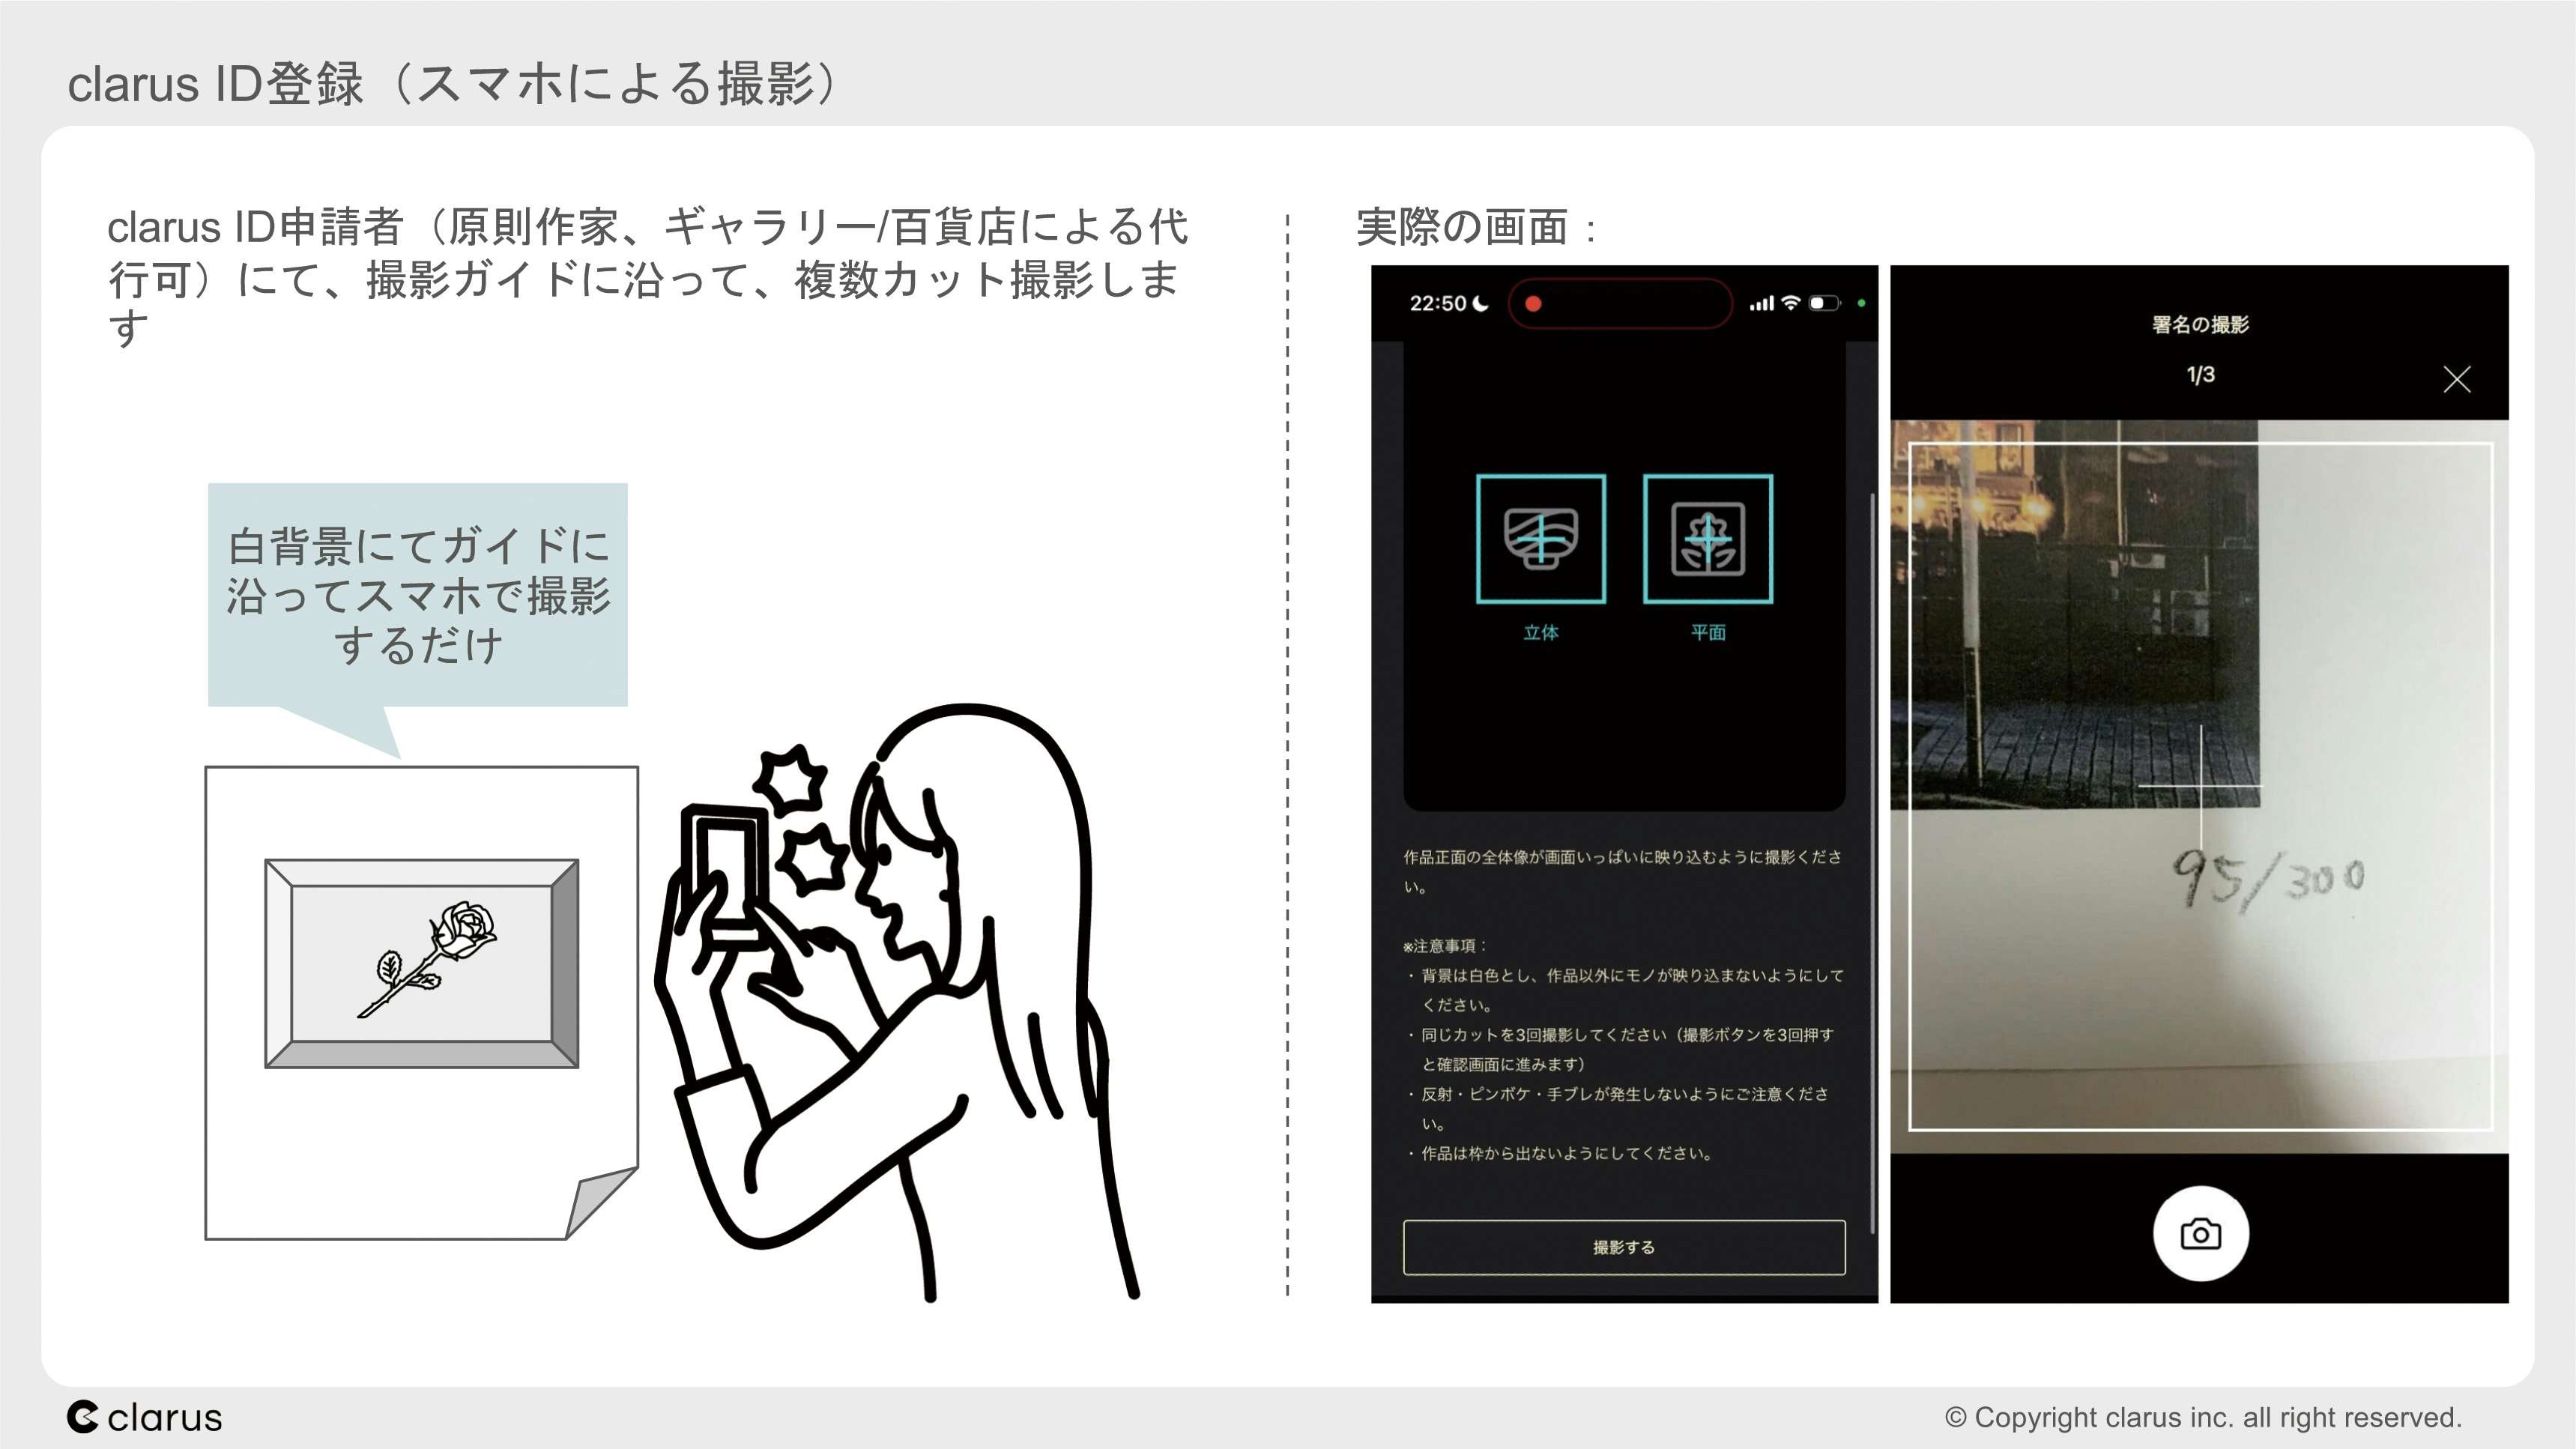Click the red recording indicator pill
Viewport: 2576px width, 1449px height.
[1619, 303]
